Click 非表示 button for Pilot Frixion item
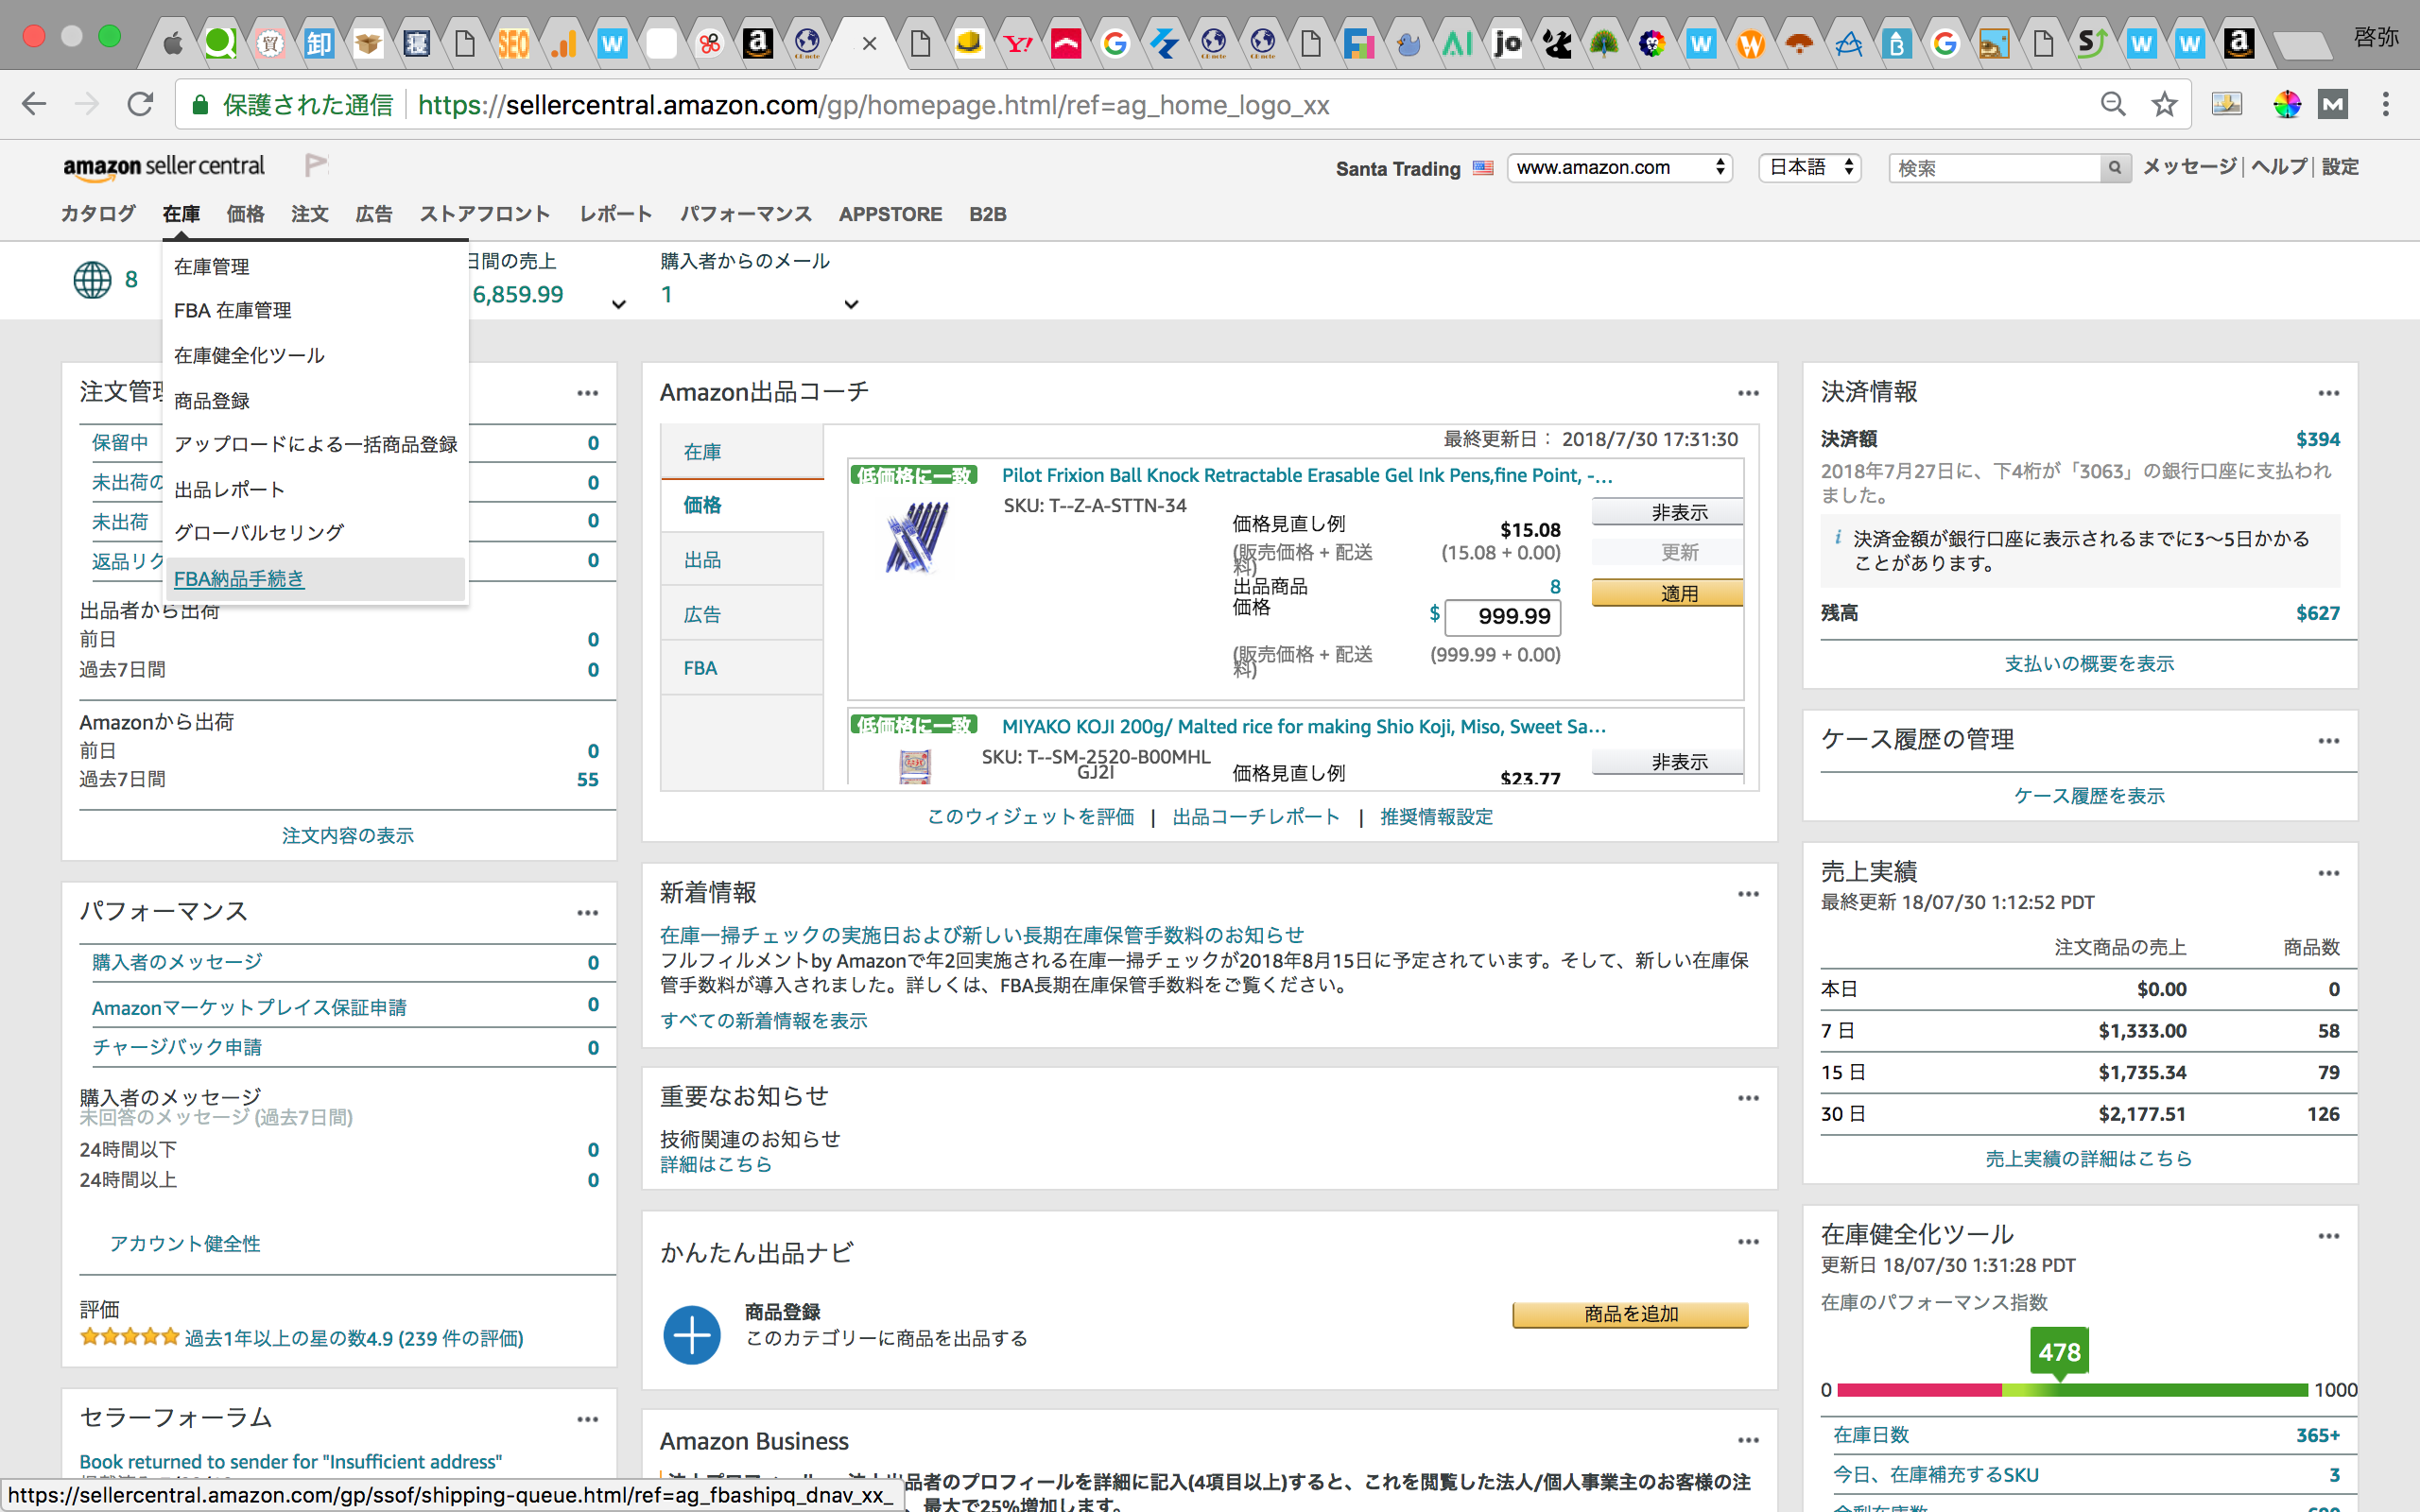 click(1667, 512)
